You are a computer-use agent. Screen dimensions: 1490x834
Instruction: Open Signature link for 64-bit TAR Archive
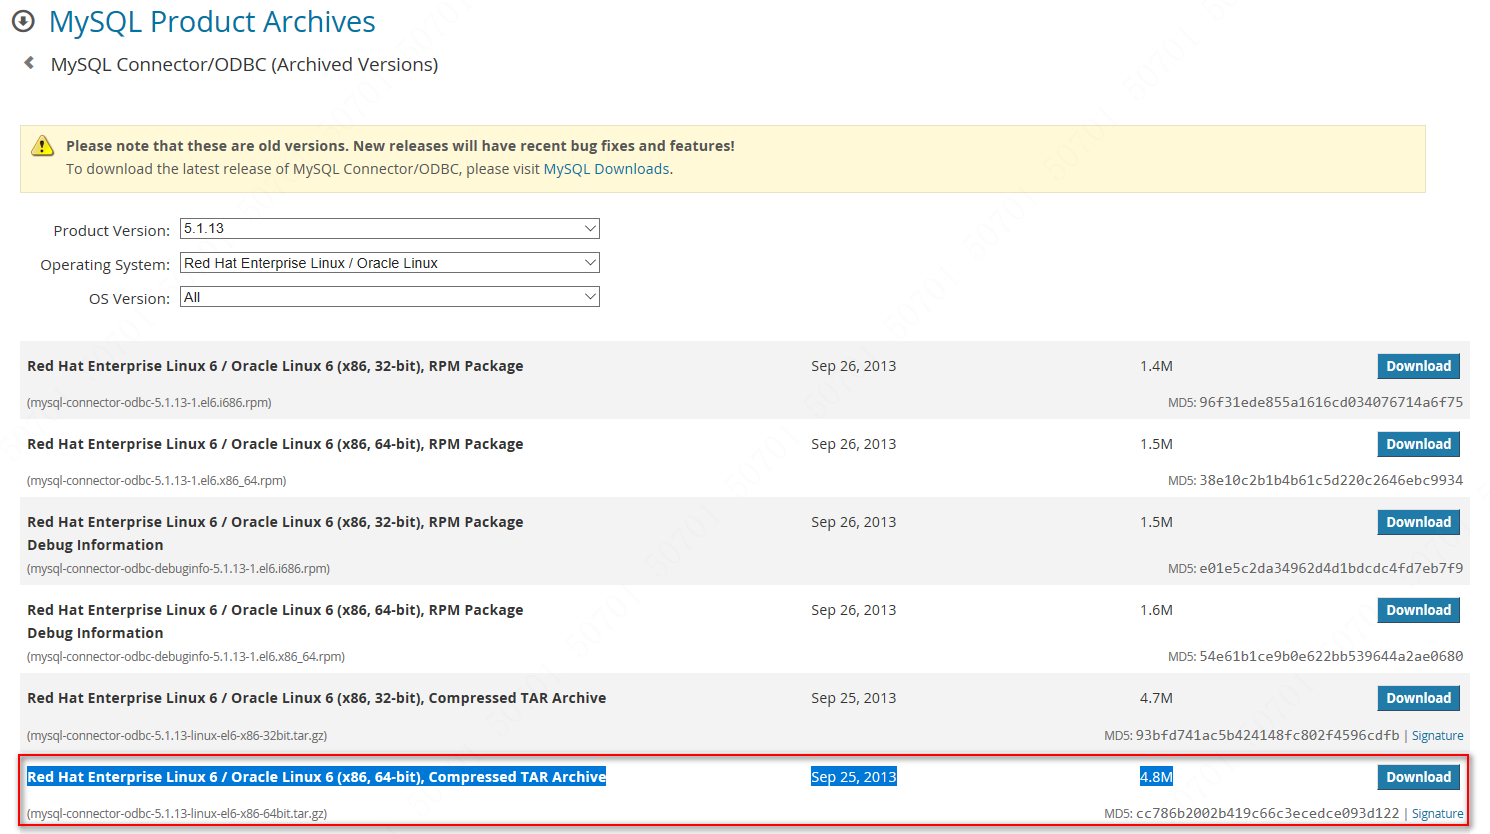coord(1437,814)
